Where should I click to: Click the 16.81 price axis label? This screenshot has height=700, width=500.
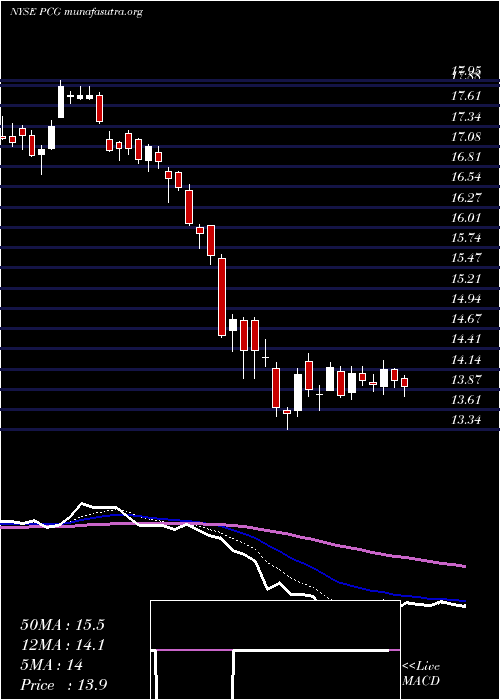click(x=466, y=157)
